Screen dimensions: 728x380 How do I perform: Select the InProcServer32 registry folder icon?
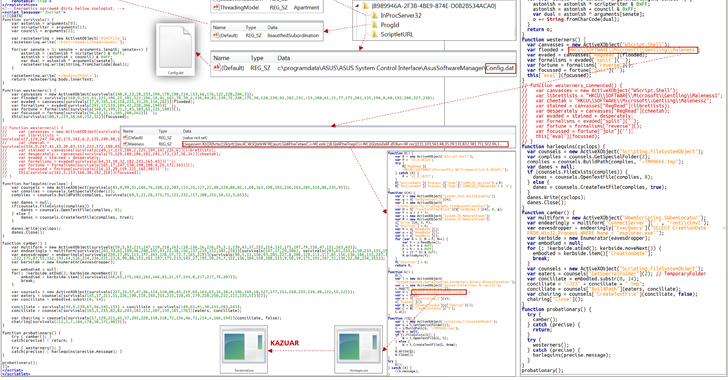click(374, 15)
